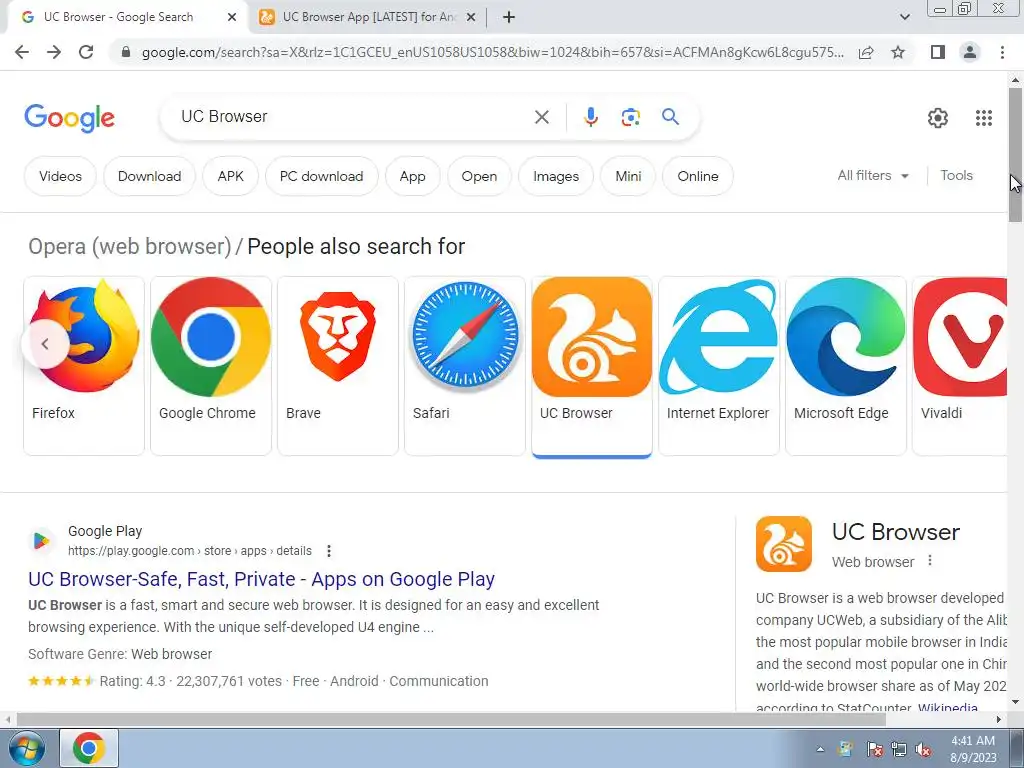Show hidden system tray icons
Image resolution: width=1024 pixels, height=768 pixels.
click(x=820, y=749)
